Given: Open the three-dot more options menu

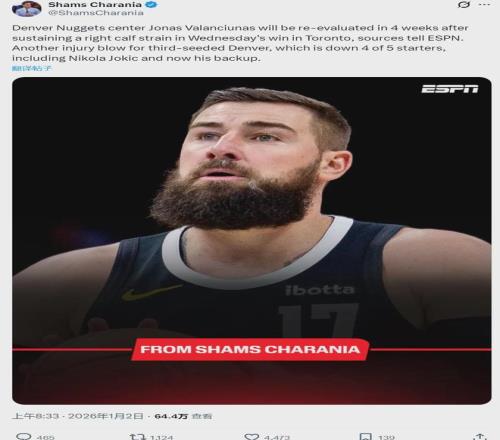Looking at the screenshot, I should pyautogui.click(x=484, y=5).
